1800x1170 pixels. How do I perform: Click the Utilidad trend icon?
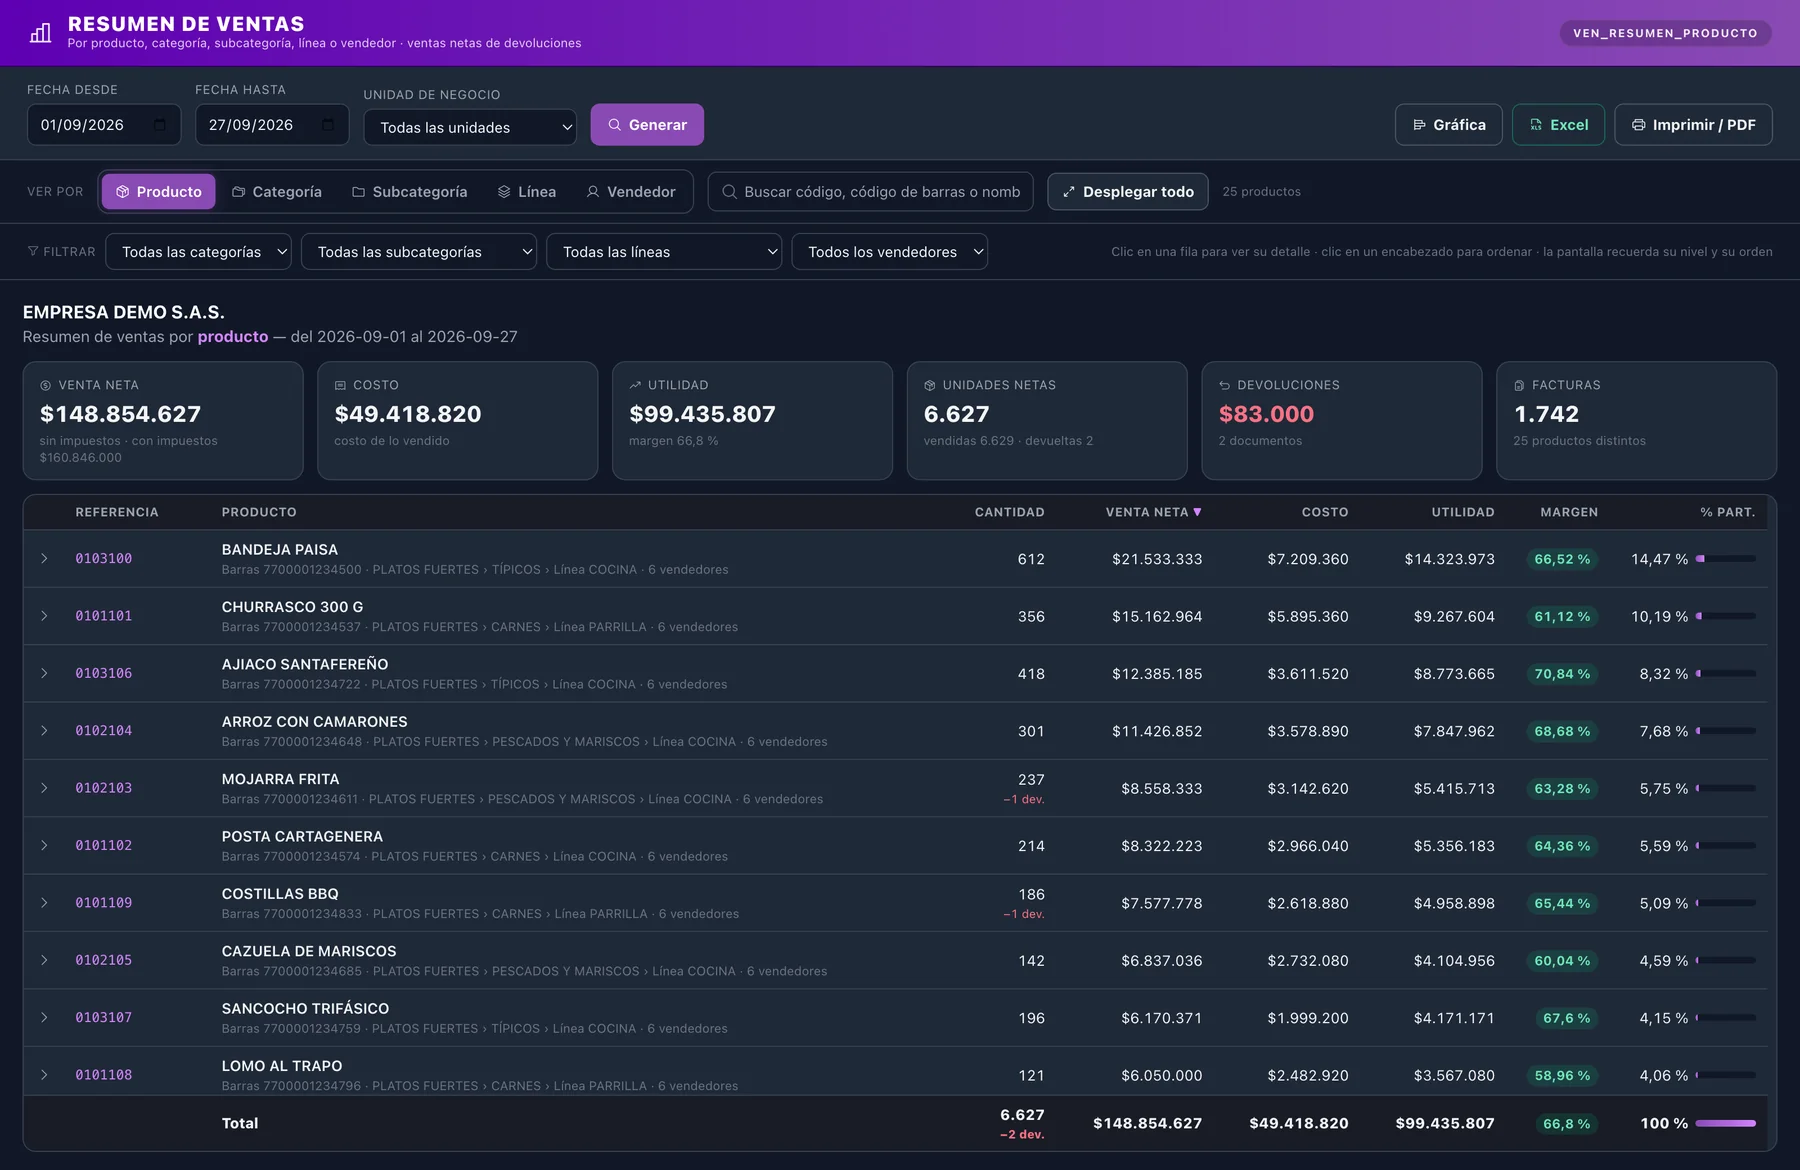635,385
